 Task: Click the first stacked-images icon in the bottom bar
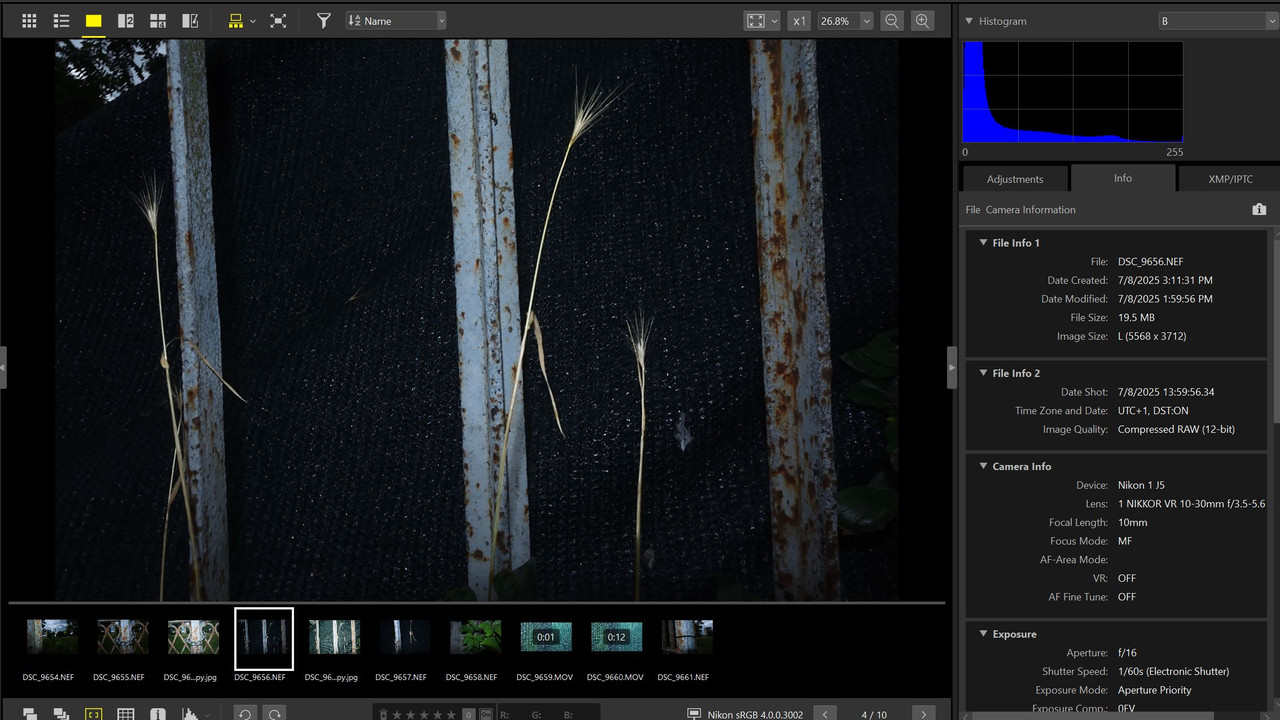30,714
